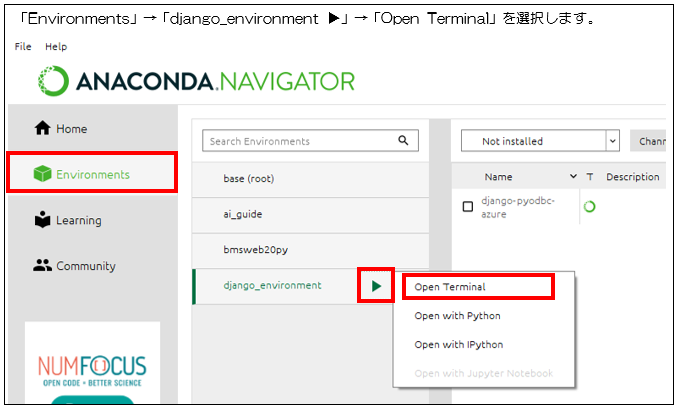Click the Name column sort chevron
Image resolution: width=679 pixels, height=407 pixels.
tap(573, 177)
